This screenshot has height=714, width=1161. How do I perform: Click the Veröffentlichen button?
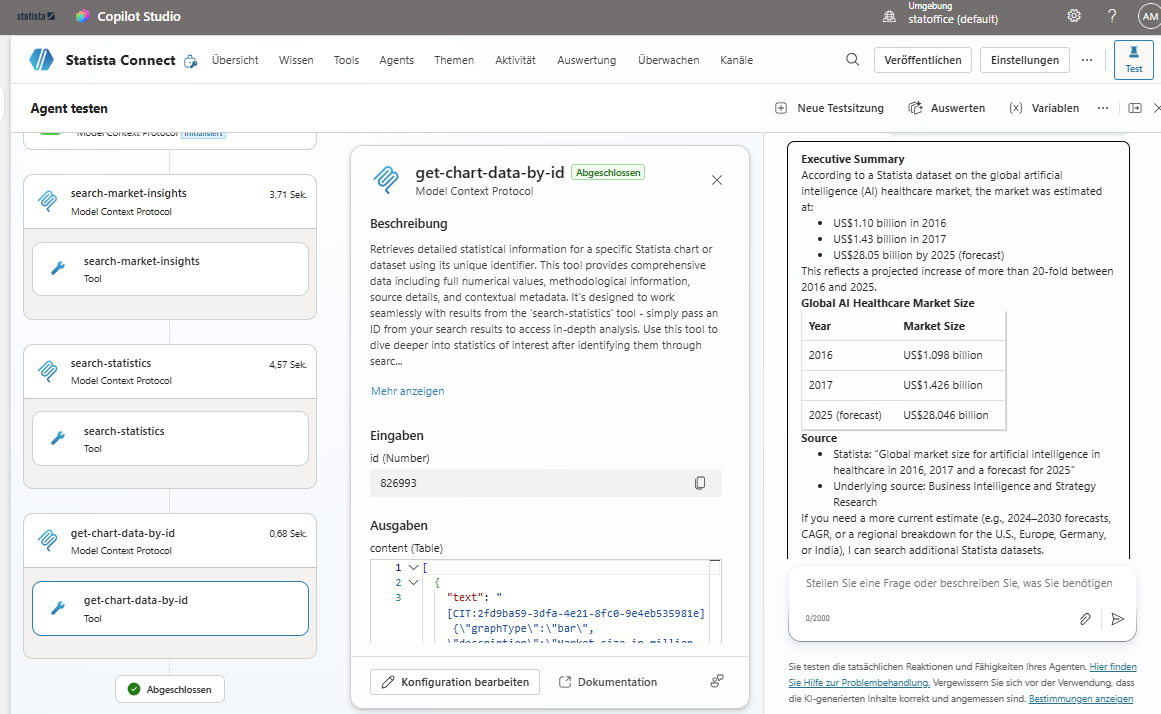tap(923, 60)
